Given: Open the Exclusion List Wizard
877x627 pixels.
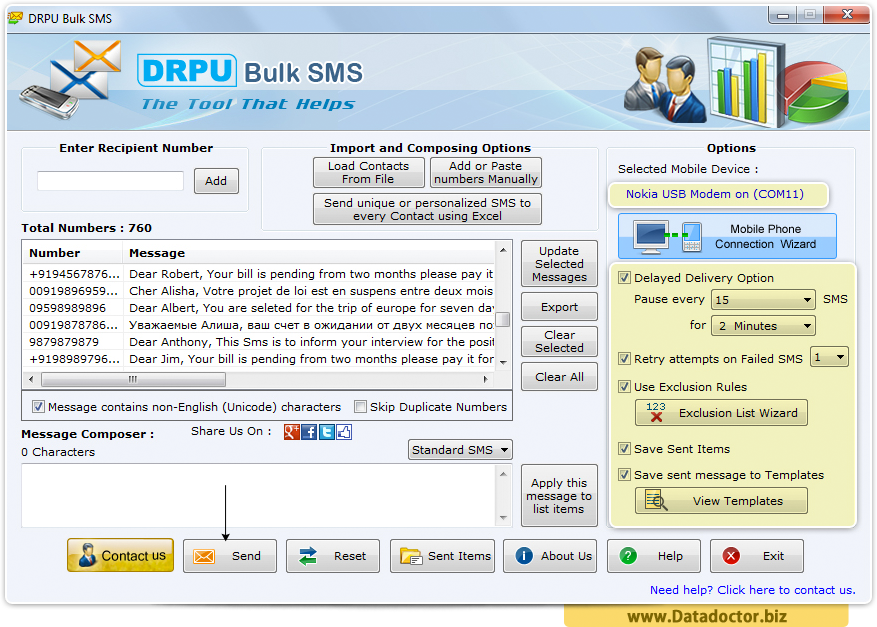Looking at the screenshot, I should point(721,413).
